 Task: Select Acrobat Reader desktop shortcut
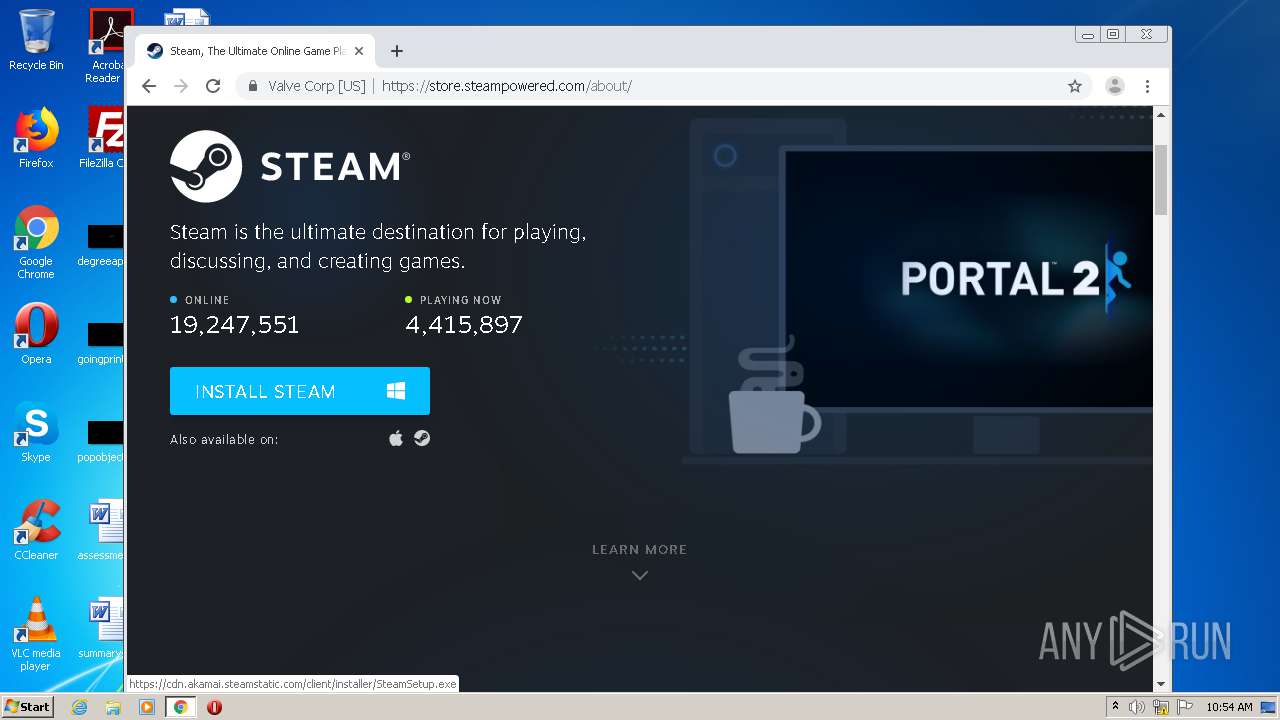coord(106,46)
